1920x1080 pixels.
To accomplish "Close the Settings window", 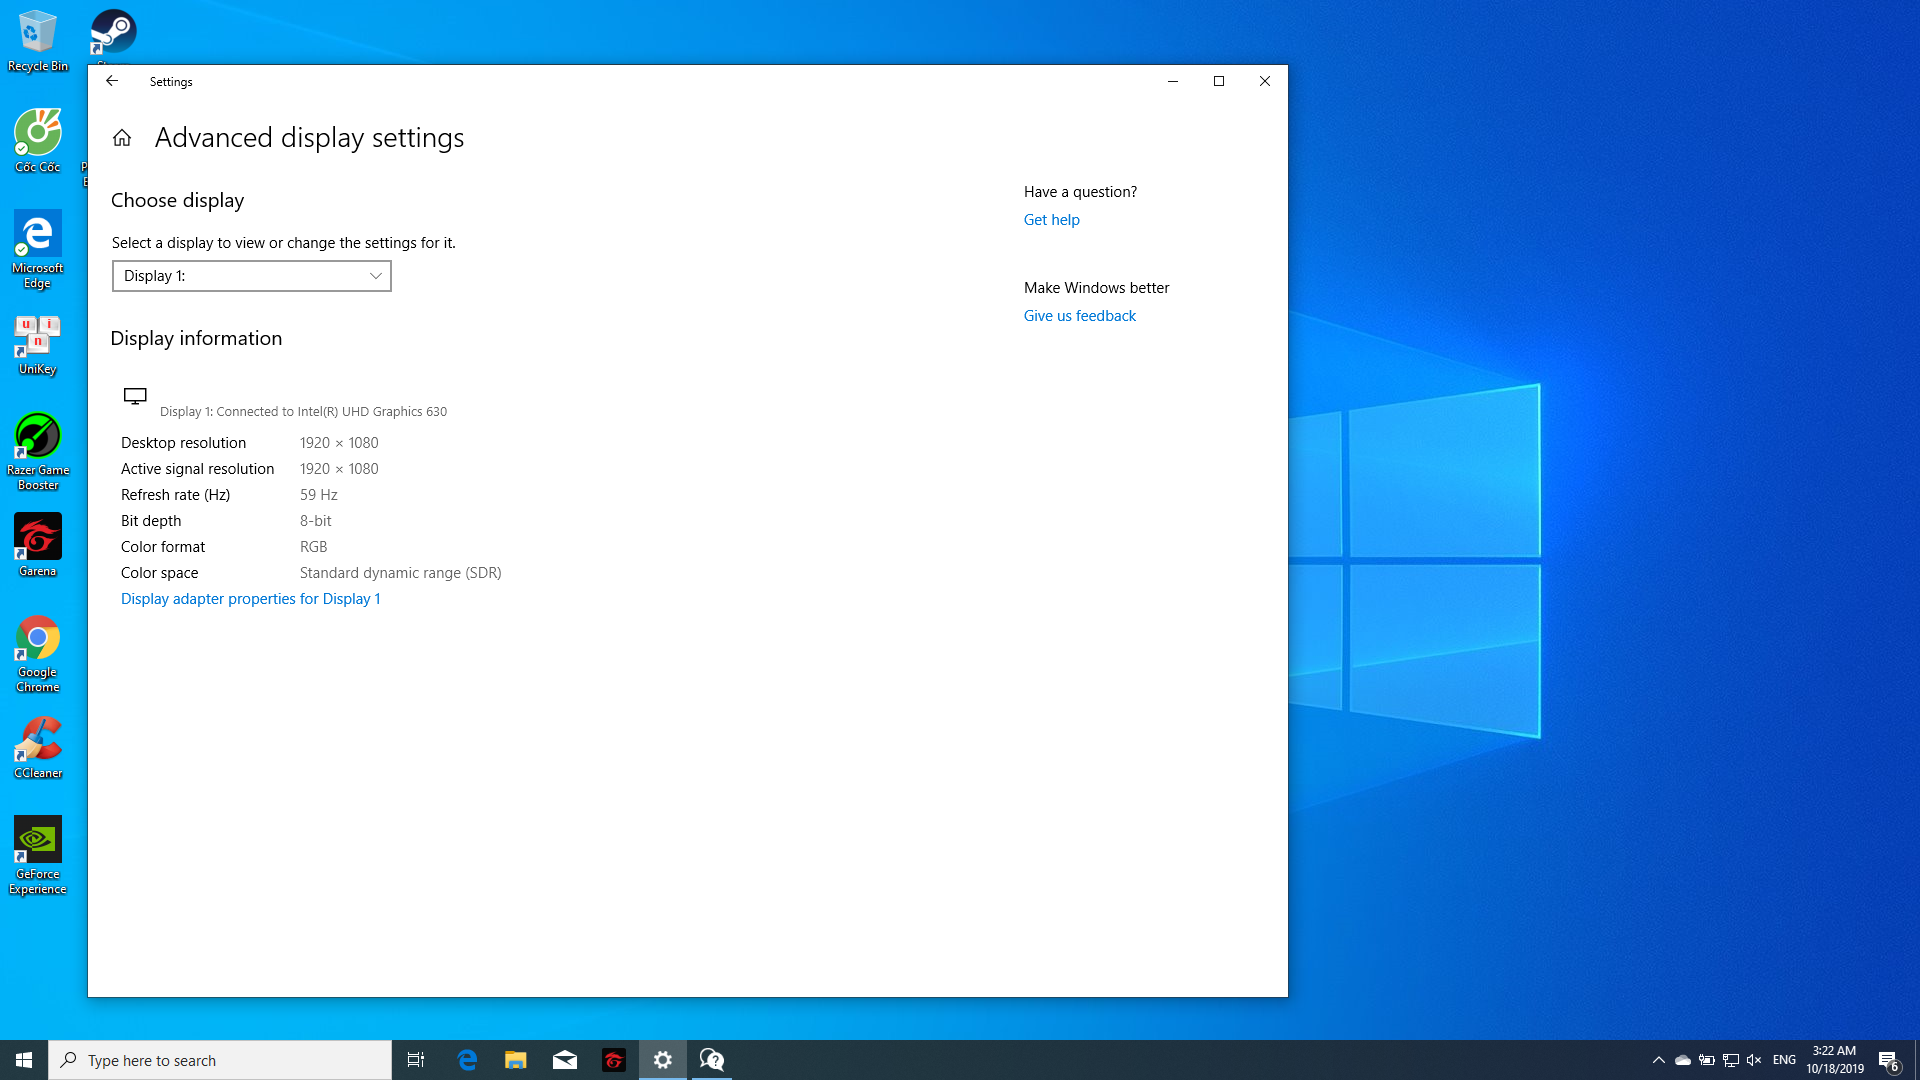I will (1265, 81).
